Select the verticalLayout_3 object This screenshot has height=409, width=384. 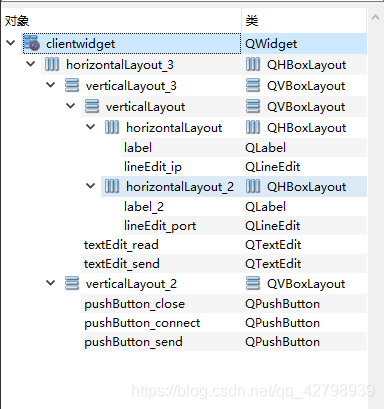point(131,86)
